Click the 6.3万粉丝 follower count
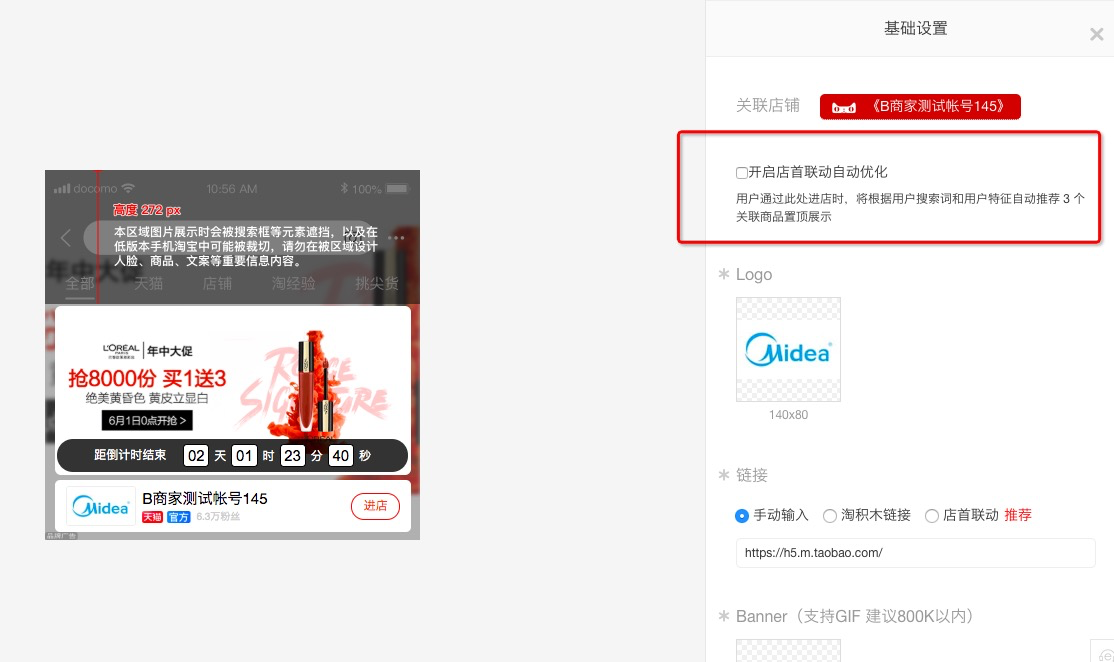 (x=218, y=517)
